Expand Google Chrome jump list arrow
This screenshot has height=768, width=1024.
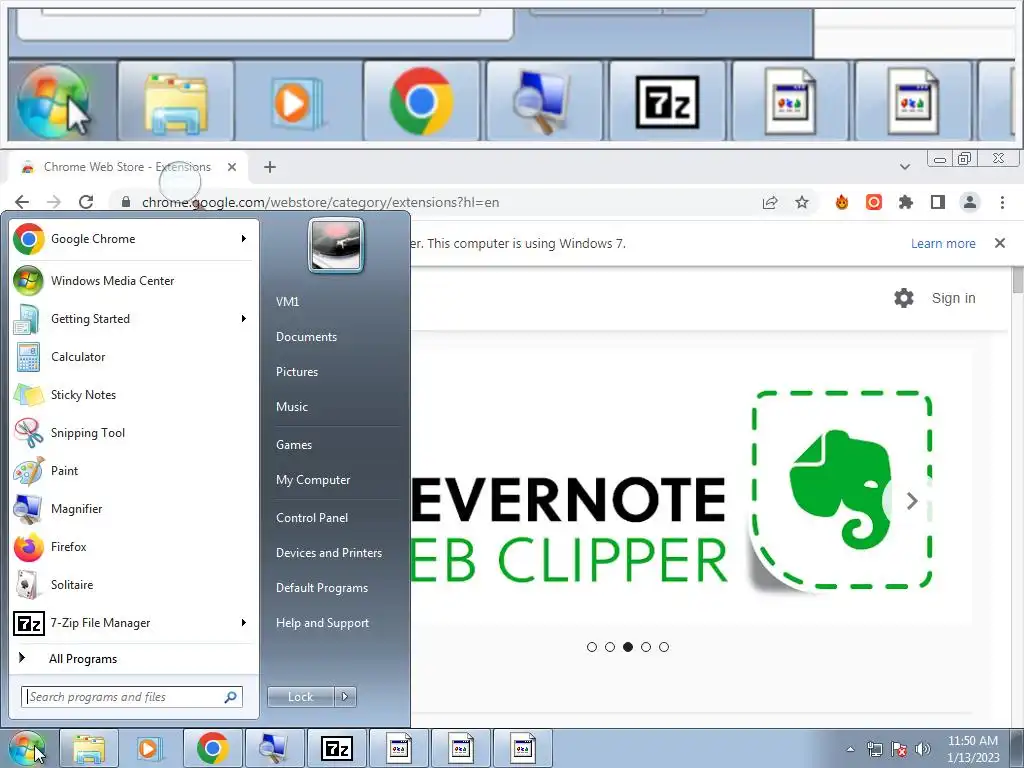pyautogui.click(x=244, y=239)
